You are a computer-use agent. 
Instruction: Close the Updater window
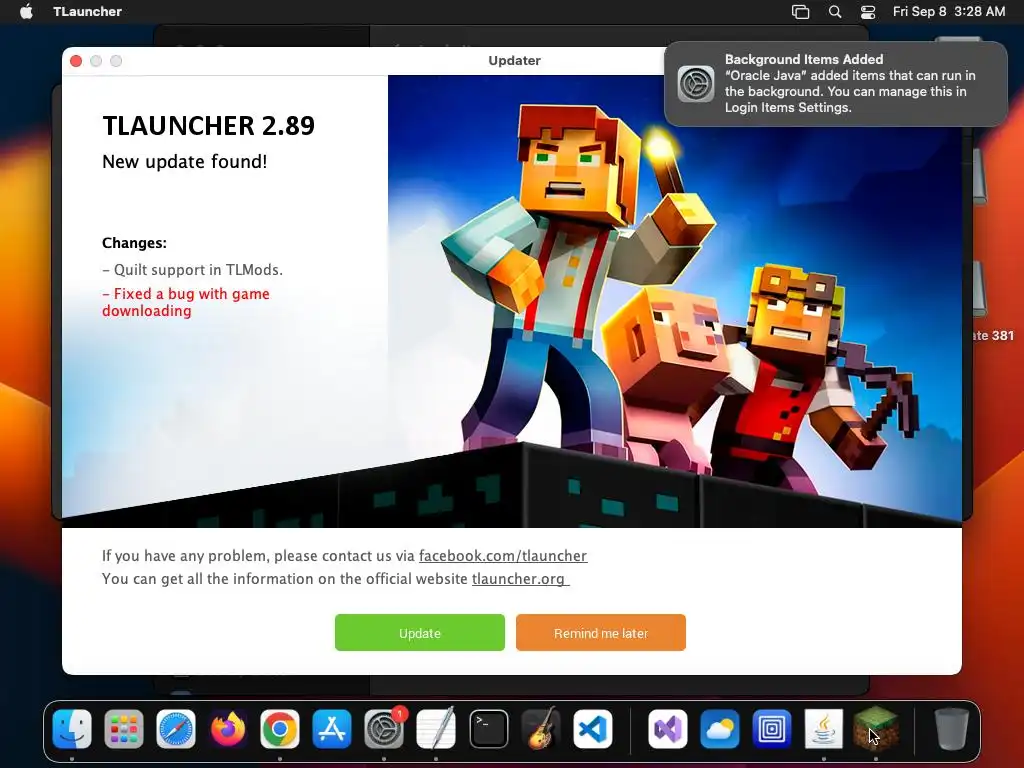76,61
